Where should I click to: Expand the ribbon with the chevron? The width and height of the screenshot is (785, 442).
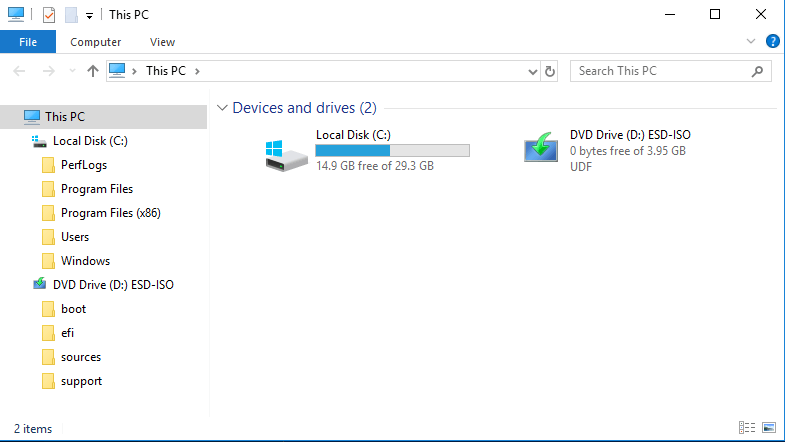point(750,41)
